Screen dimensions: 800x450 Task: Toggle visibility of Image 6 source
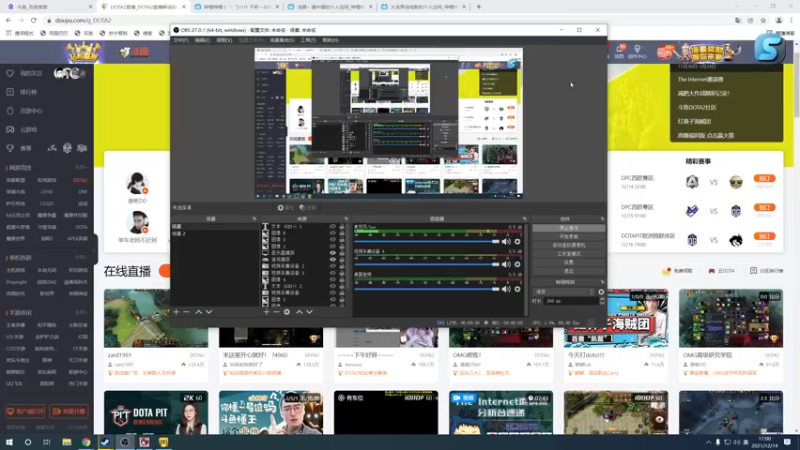[x=333, y=233]
